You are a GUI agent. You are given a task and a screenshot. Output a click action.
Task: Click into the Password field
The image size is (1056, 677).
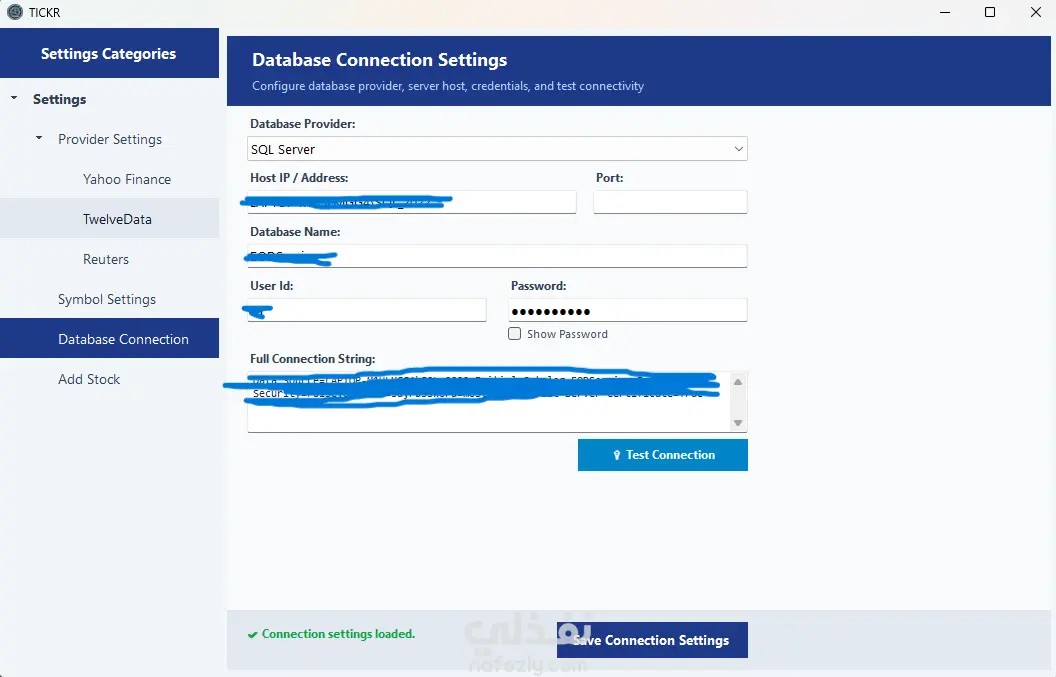point(628,311)
